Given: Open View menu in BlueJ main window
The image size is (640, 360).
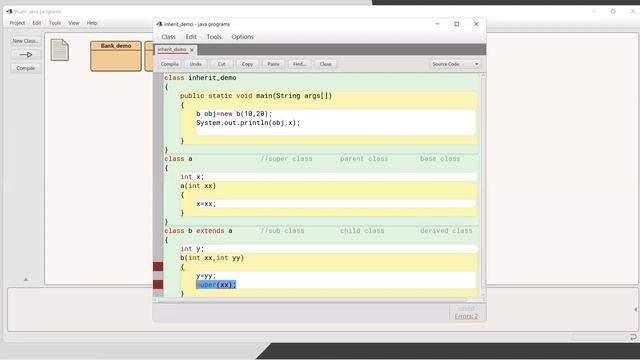Looking at the screenshot, I should click(x=73, y=23).
